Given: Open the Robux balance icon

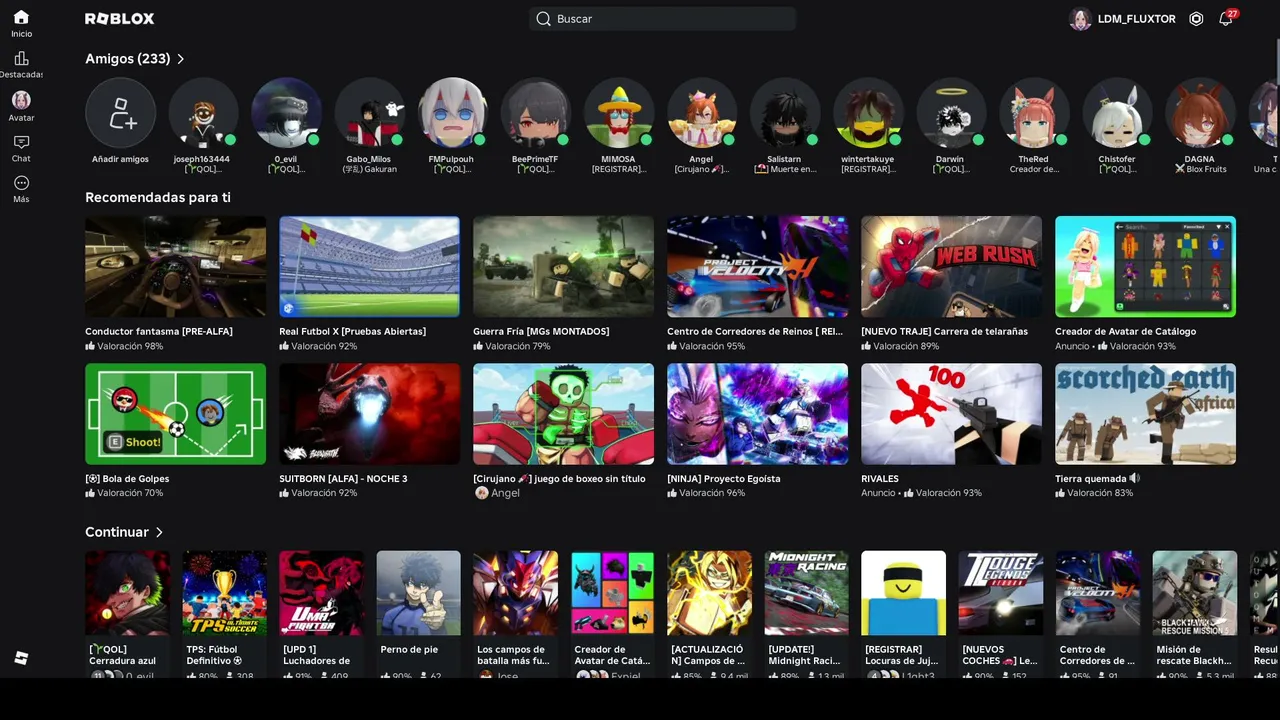Looking at the screenshot, I should (x=1196, y=19).
